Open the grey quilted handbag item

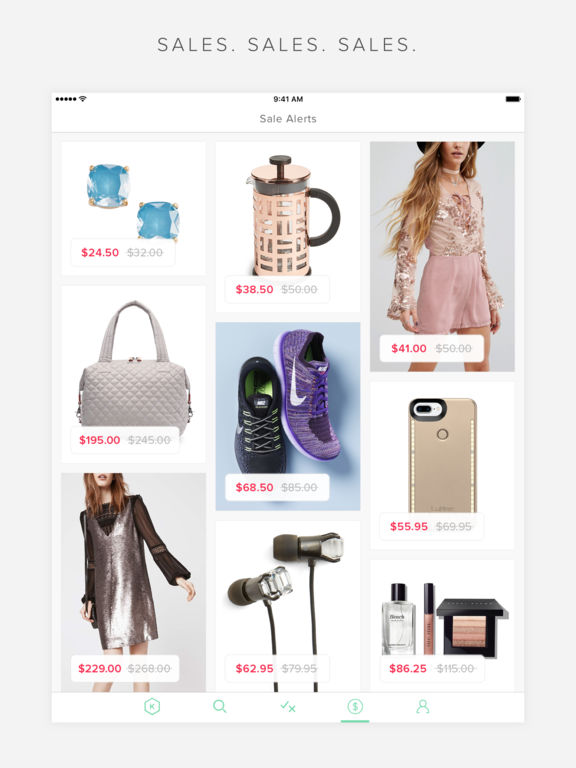pyautogui.click(x=133, y=374)
